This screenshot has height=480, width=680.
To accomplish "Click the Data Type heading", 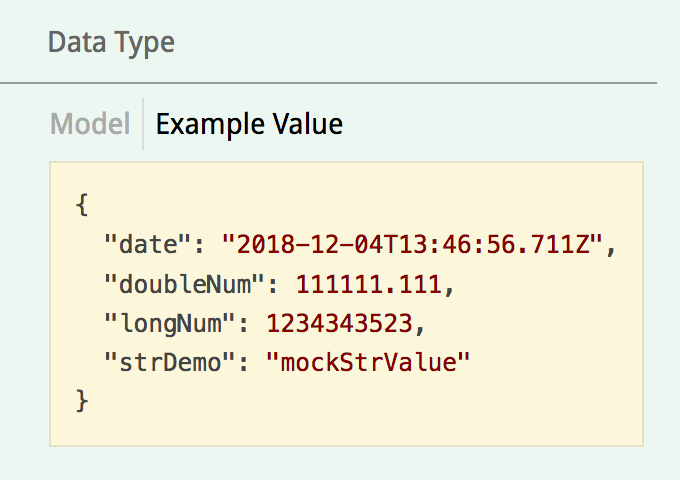I will tap(111, 43).
